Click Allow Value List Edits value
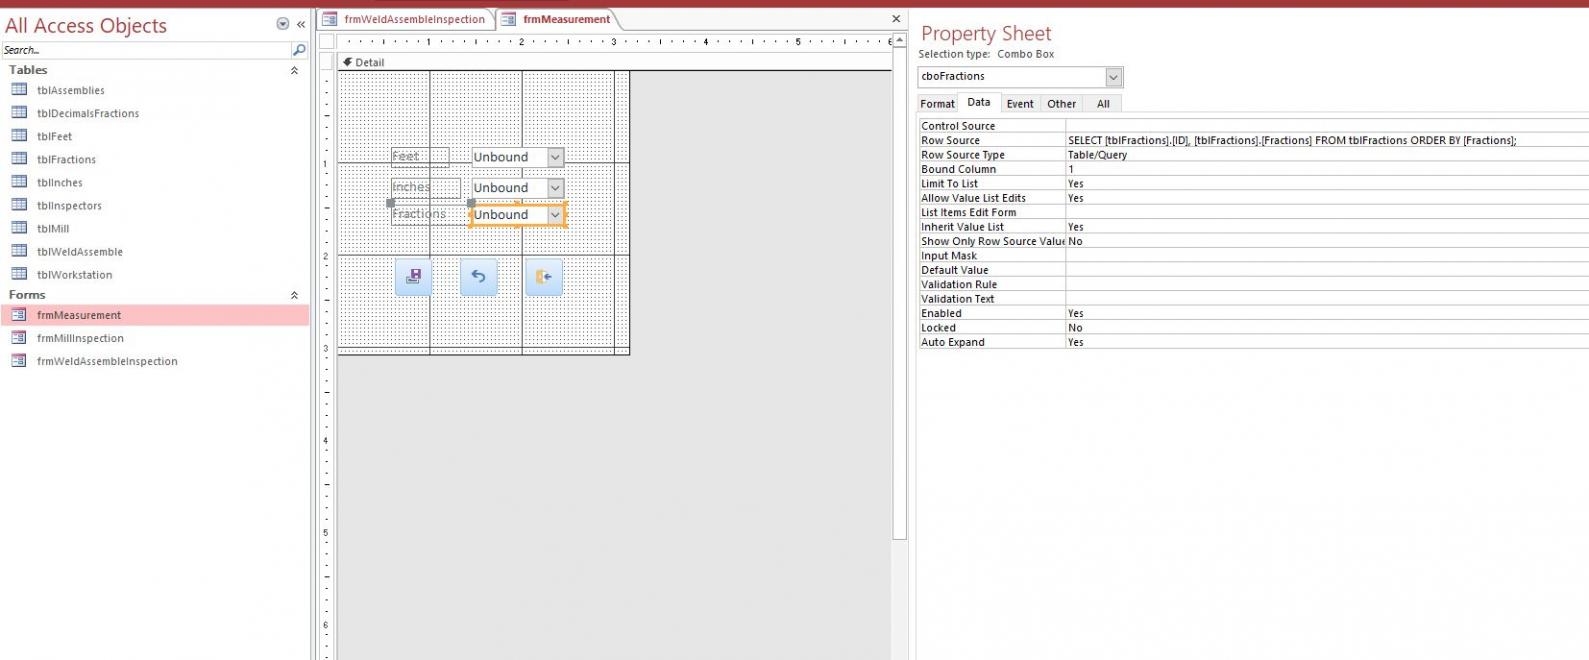 pyautogui.click(x=1326, y=198)
